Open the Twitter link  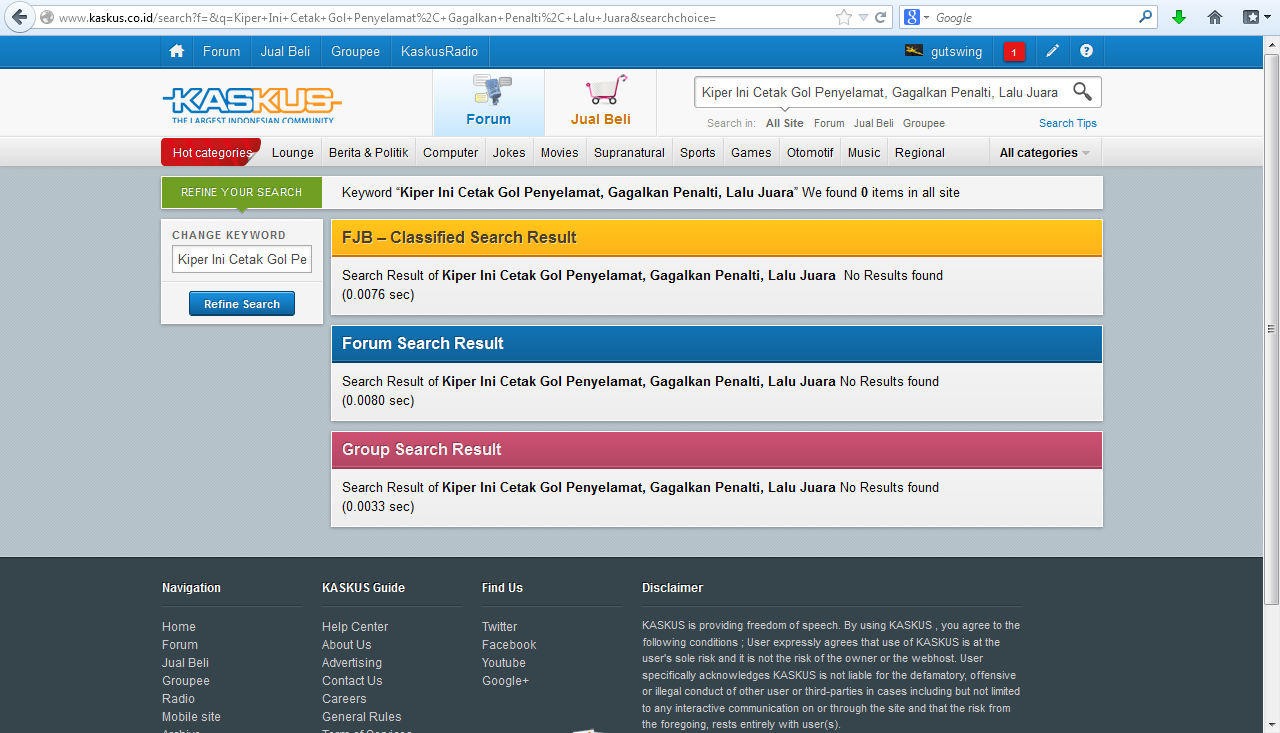[500, 627]
